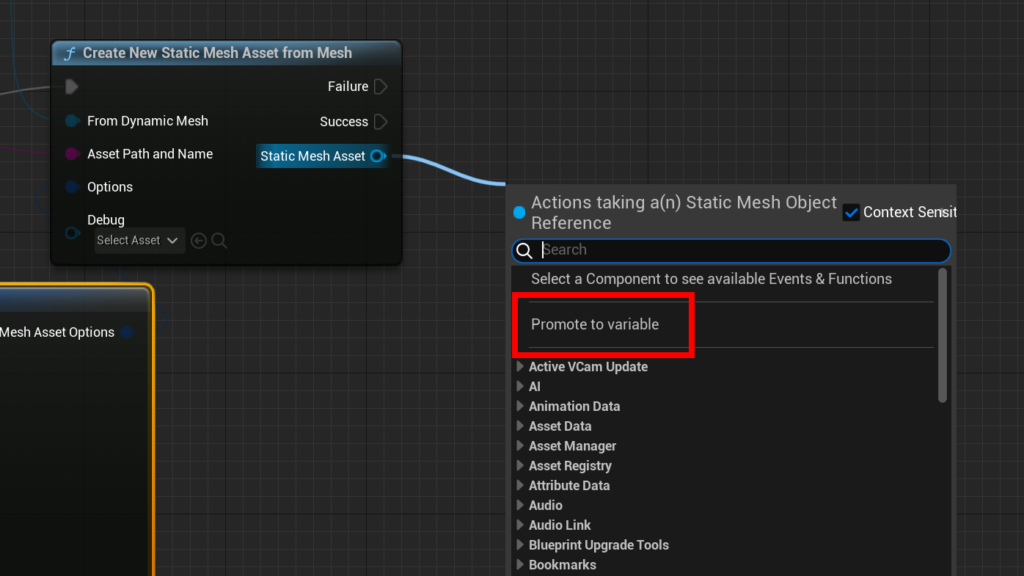Click the Options input pin
The width and height of the screenshot is (1024, 576).
[x=72, y=187]
